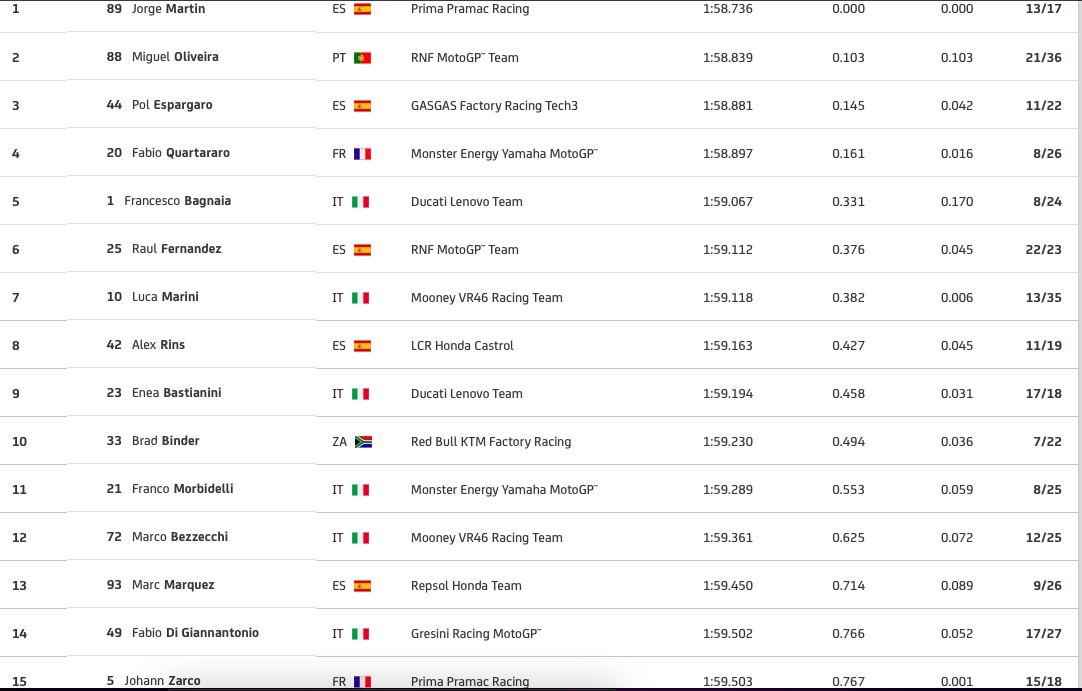Click the Repsol Honda Team name
The image size is (1082, 691).
[x=466, y=586]
